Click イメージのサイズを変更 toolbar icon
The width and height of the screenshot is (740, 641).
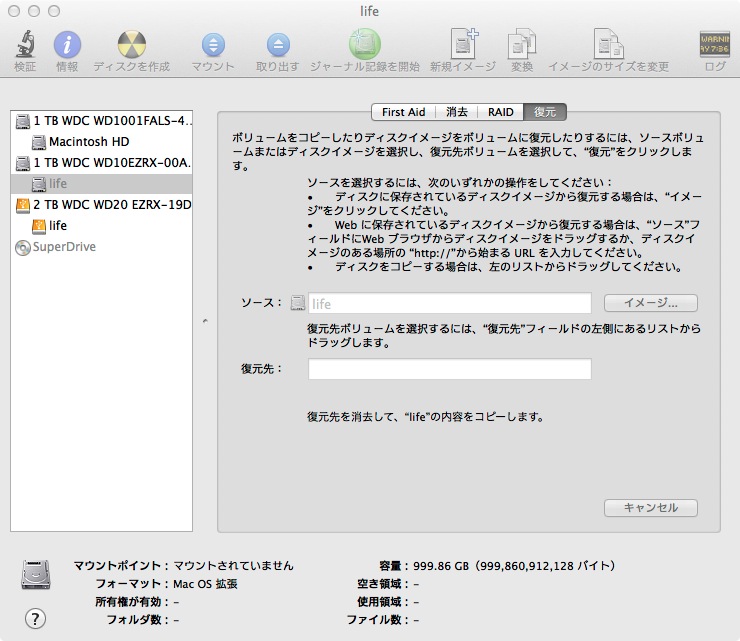(608, 45)
